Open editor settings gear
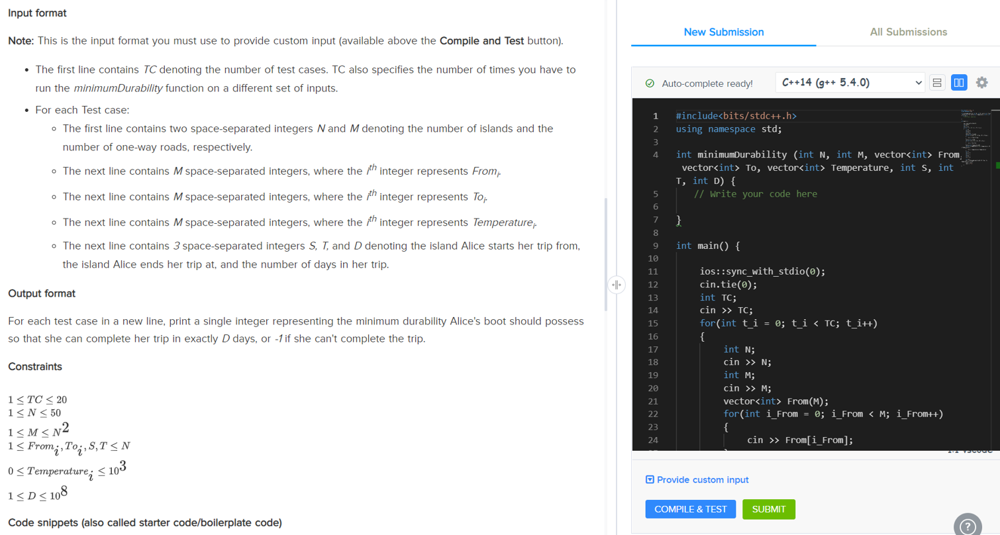The height and width of the screenshot is (535, 1000). pyautogui.click(x=982, y=82)
